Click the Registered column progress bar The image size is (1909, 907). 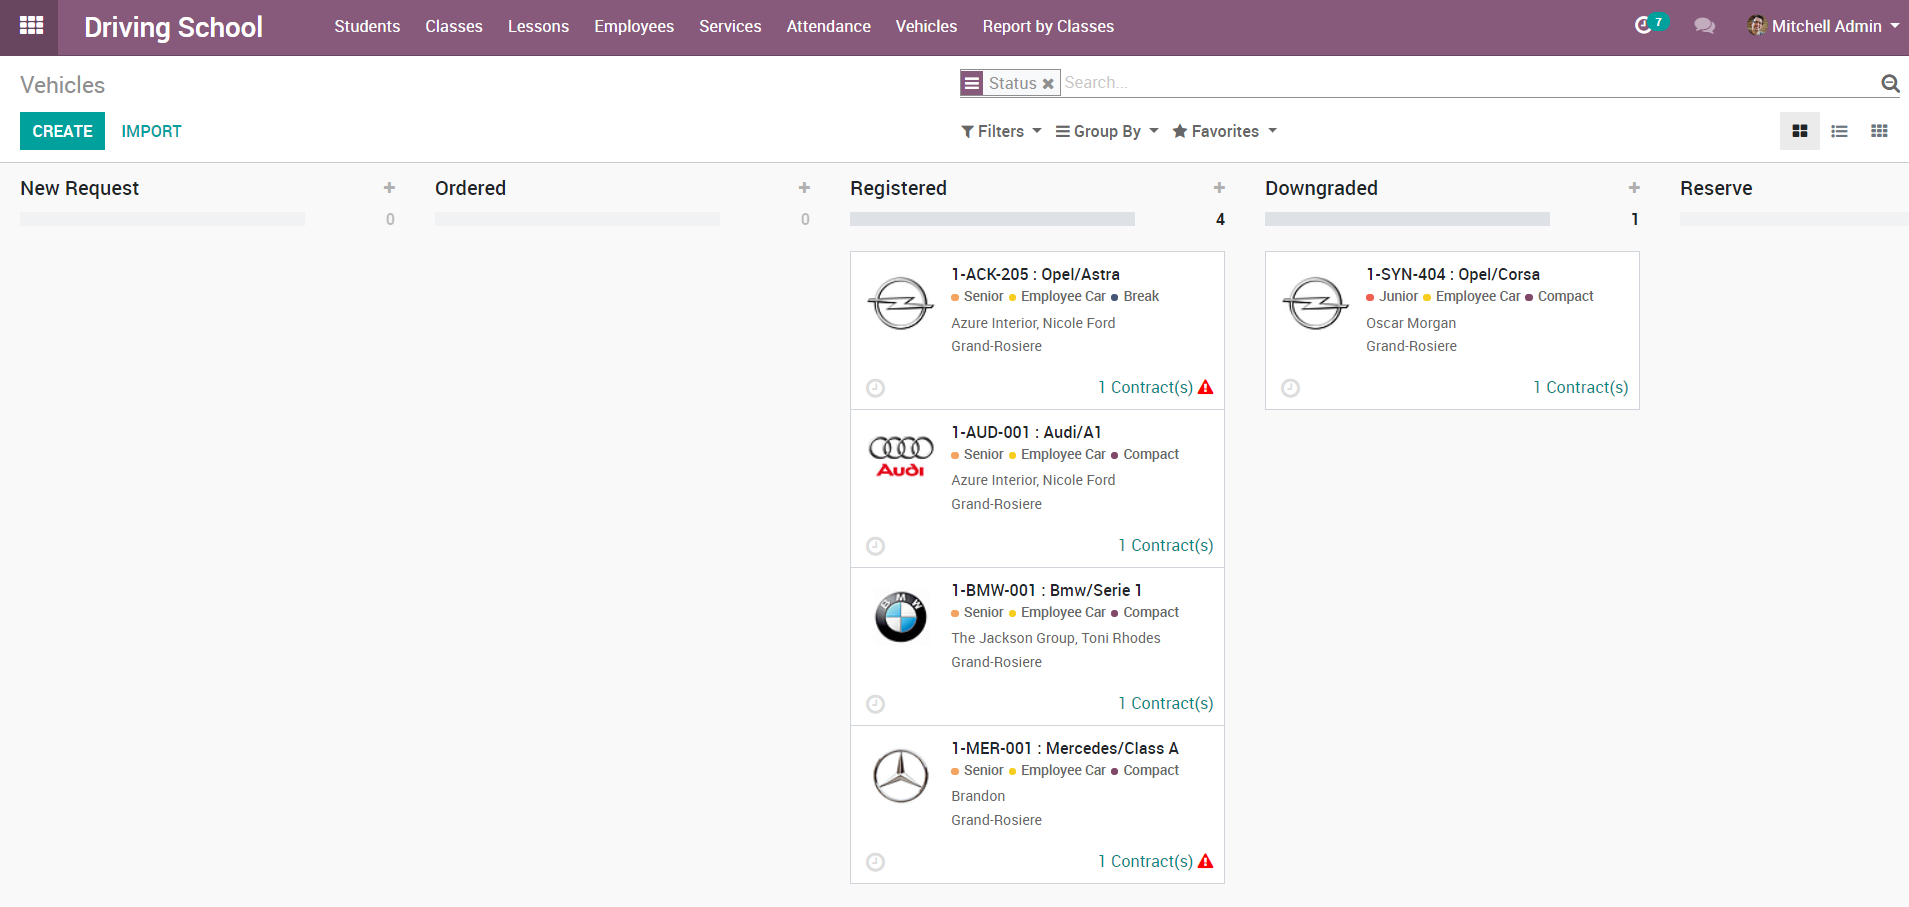pos(992,219)
